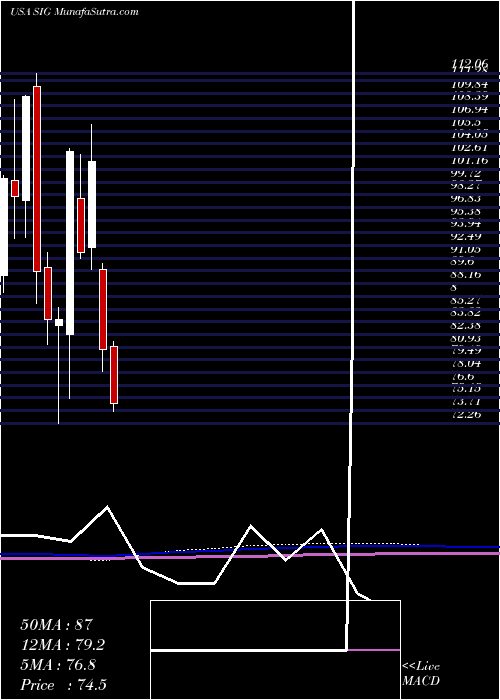Select the 73.71 price axis label

pyautogui.click(x=468, y=402)
